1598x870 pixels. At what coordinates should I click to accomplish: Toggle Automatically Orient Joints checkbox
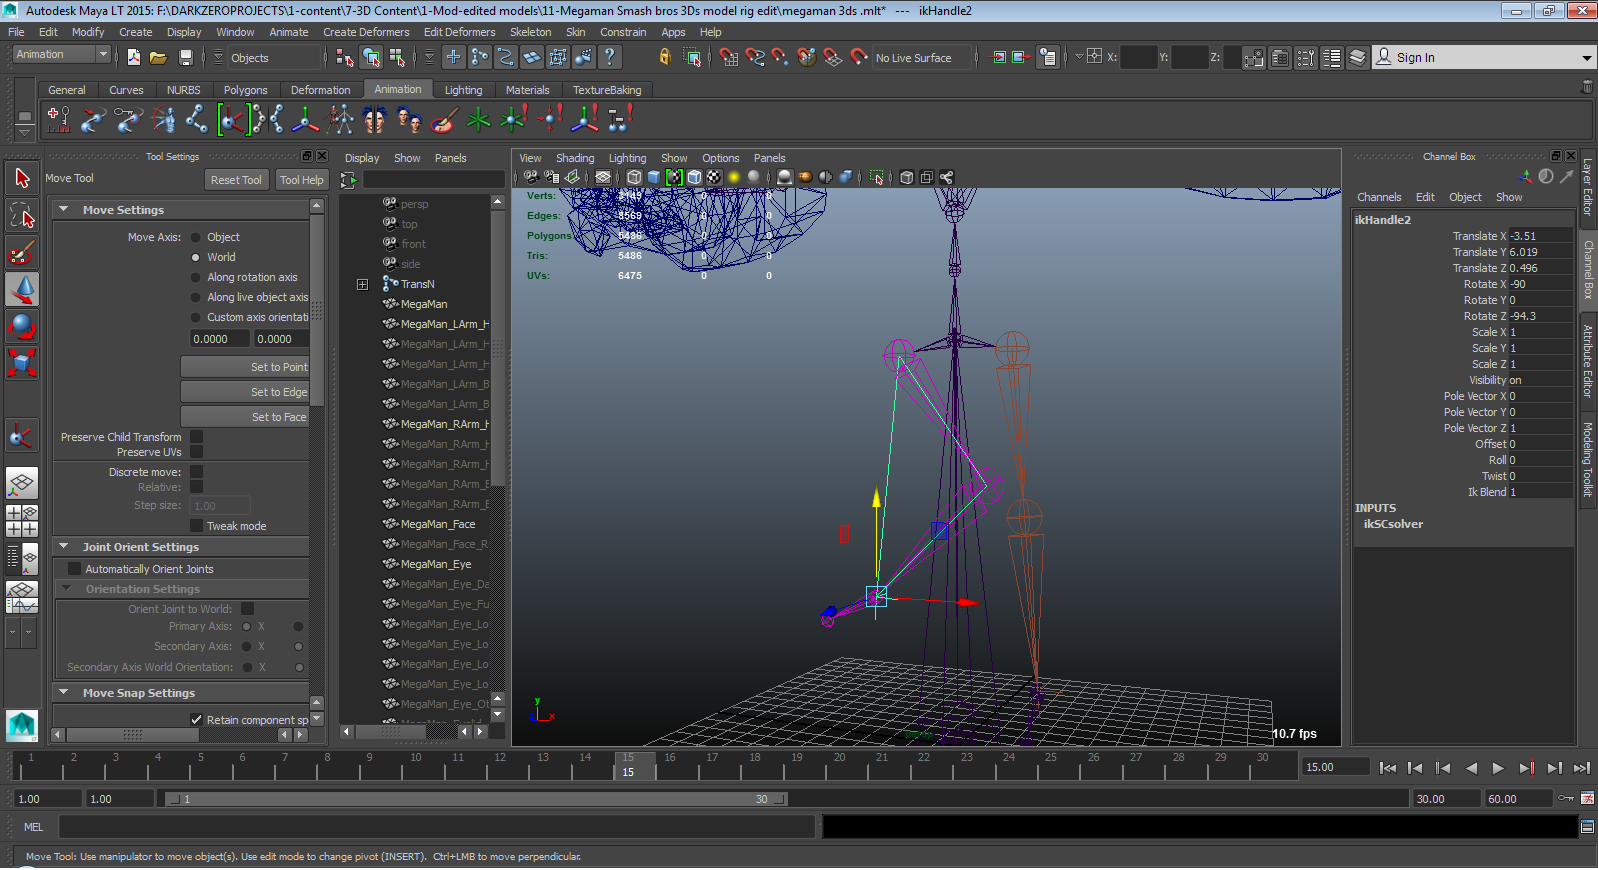pyautogui.click(x=74, y=569)
